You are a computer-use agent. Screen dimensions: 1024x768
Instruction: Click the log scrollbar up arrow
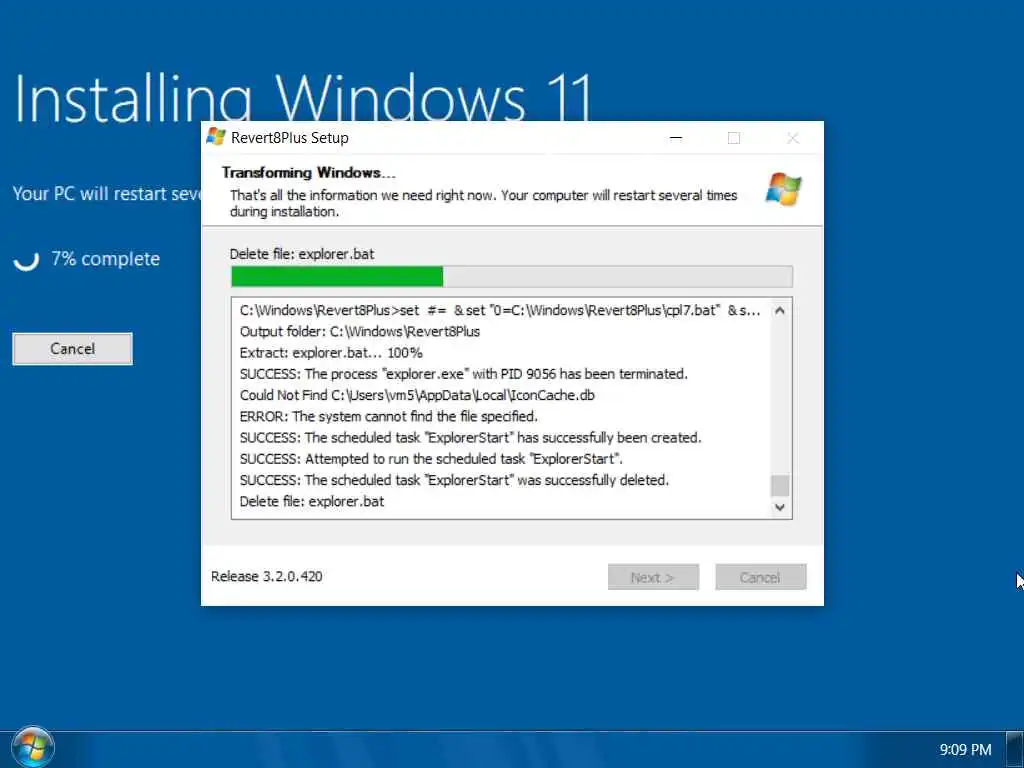[x=780, y=311]
